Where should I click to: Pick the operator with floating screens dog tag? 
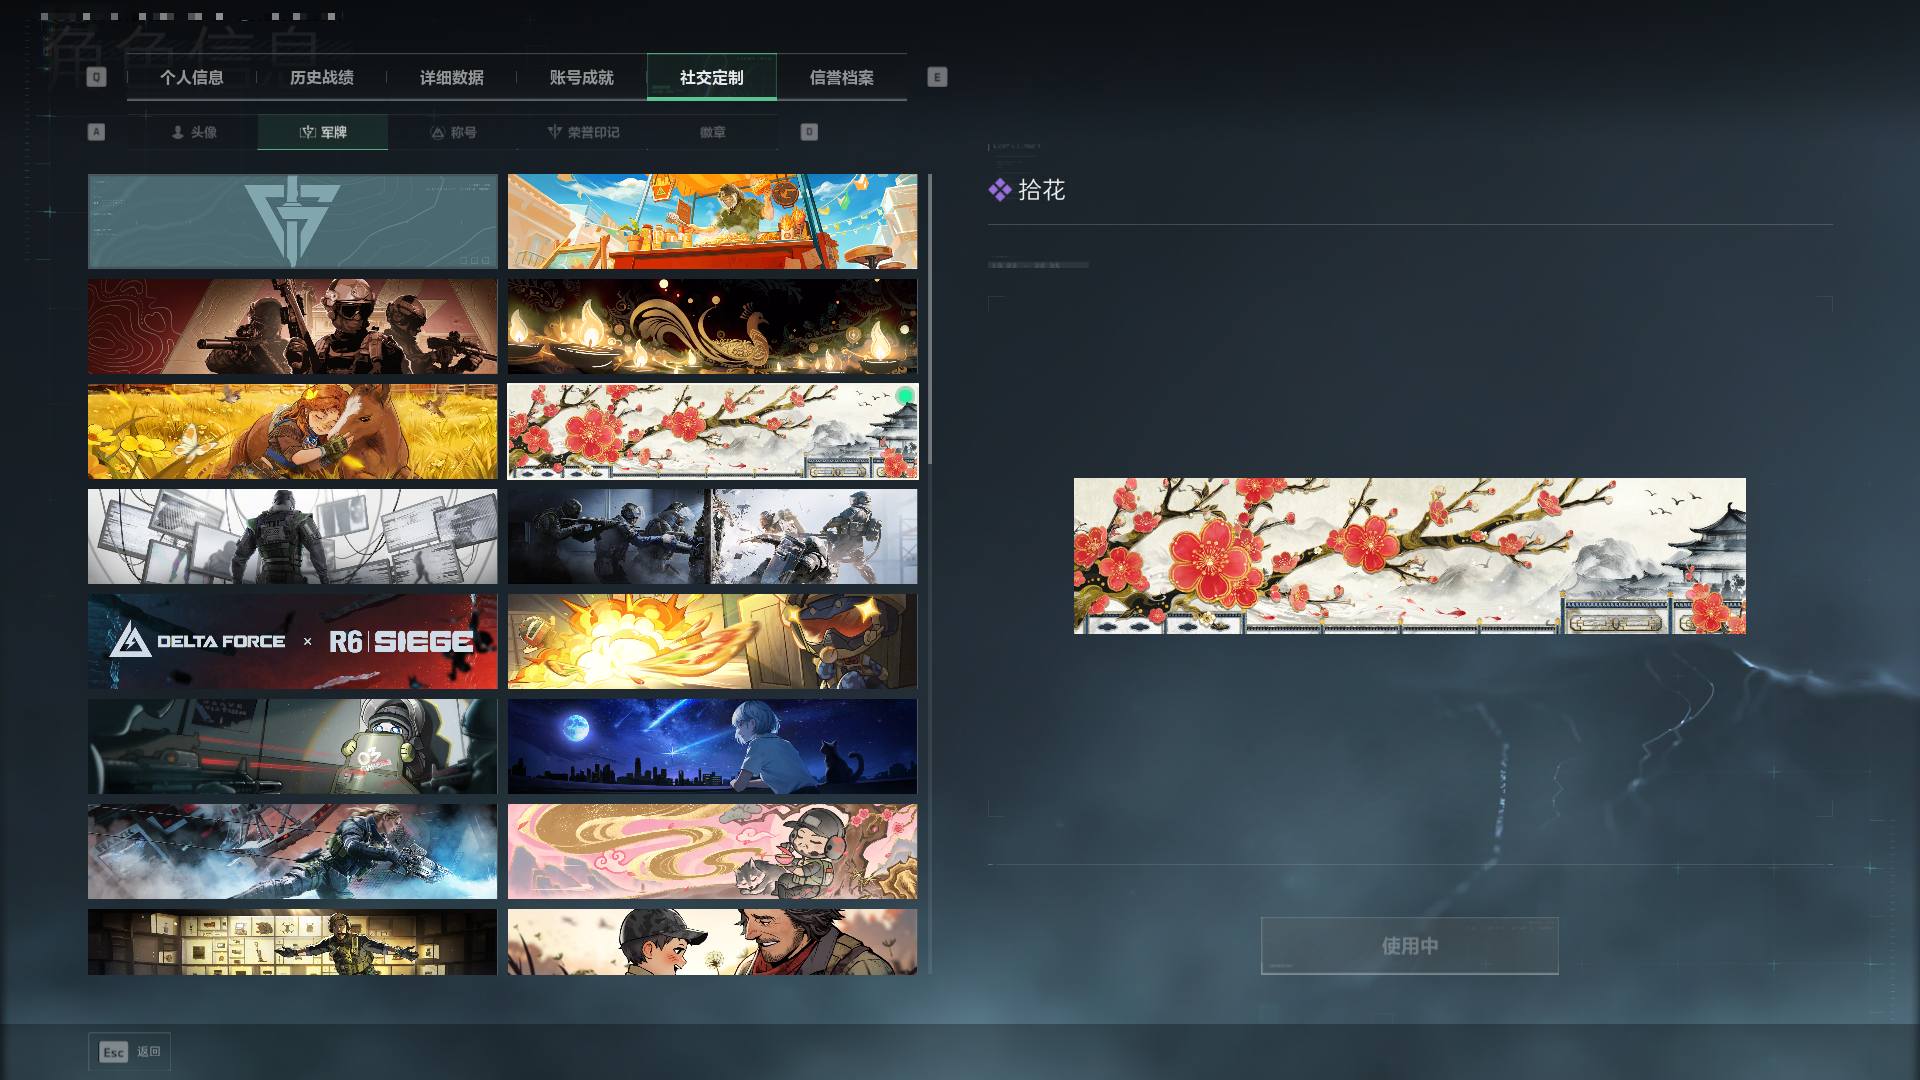tap(292, 536)
